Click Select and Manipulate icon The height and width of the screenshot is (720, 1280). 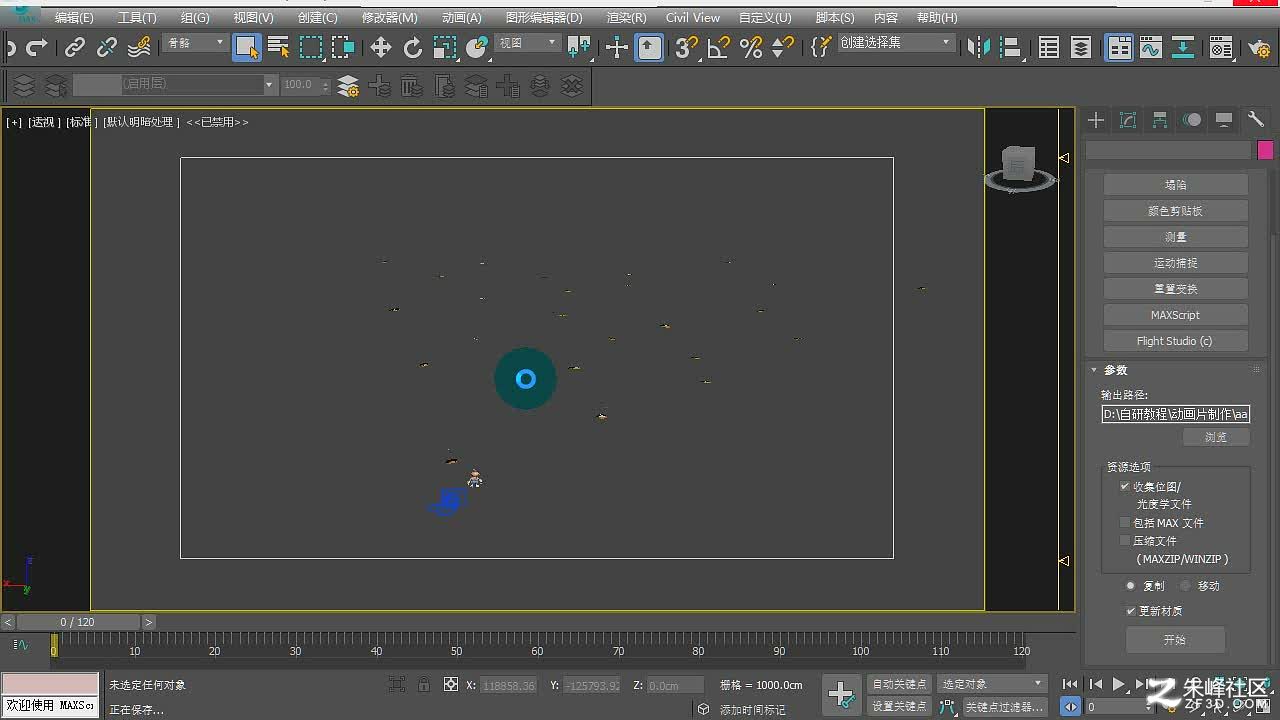coord(617,47)
